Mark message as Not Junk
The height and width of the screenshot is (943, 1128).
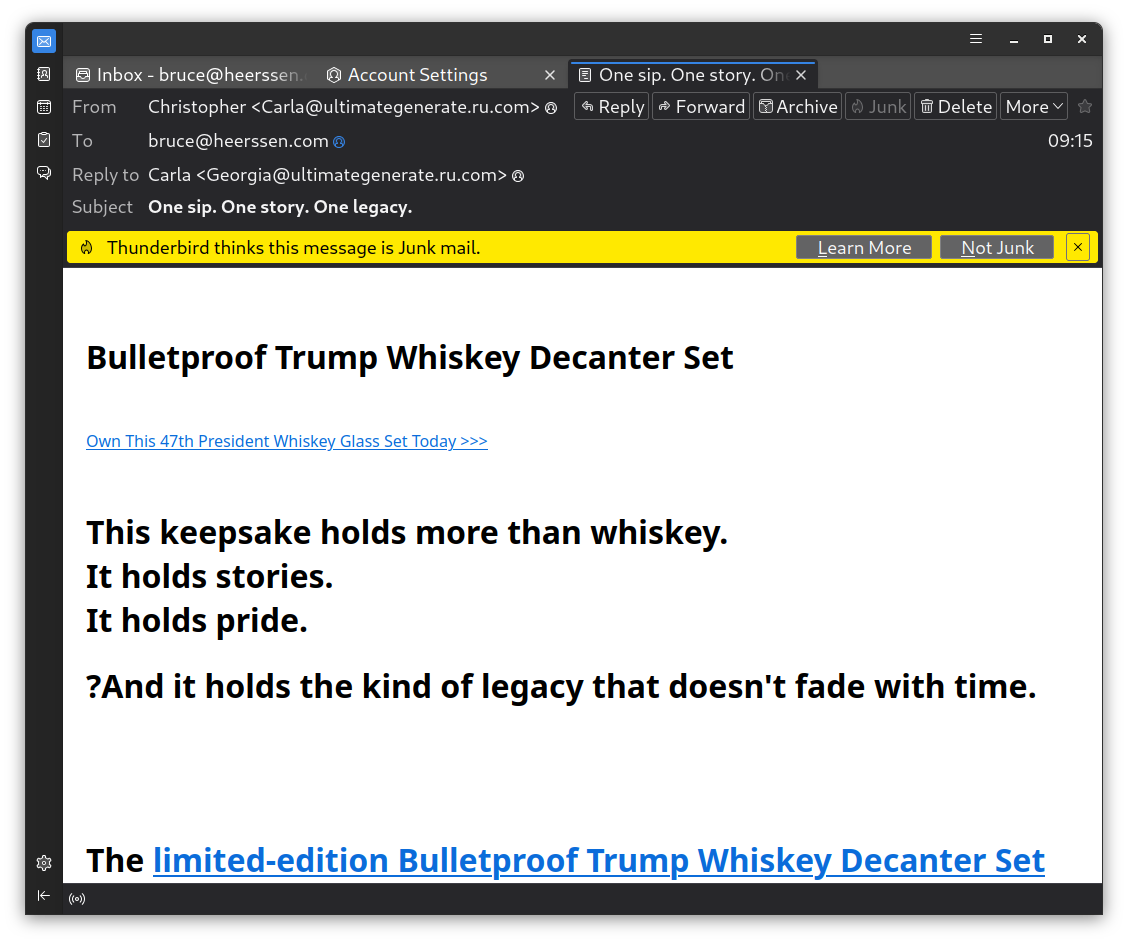[x=997, y=247]
